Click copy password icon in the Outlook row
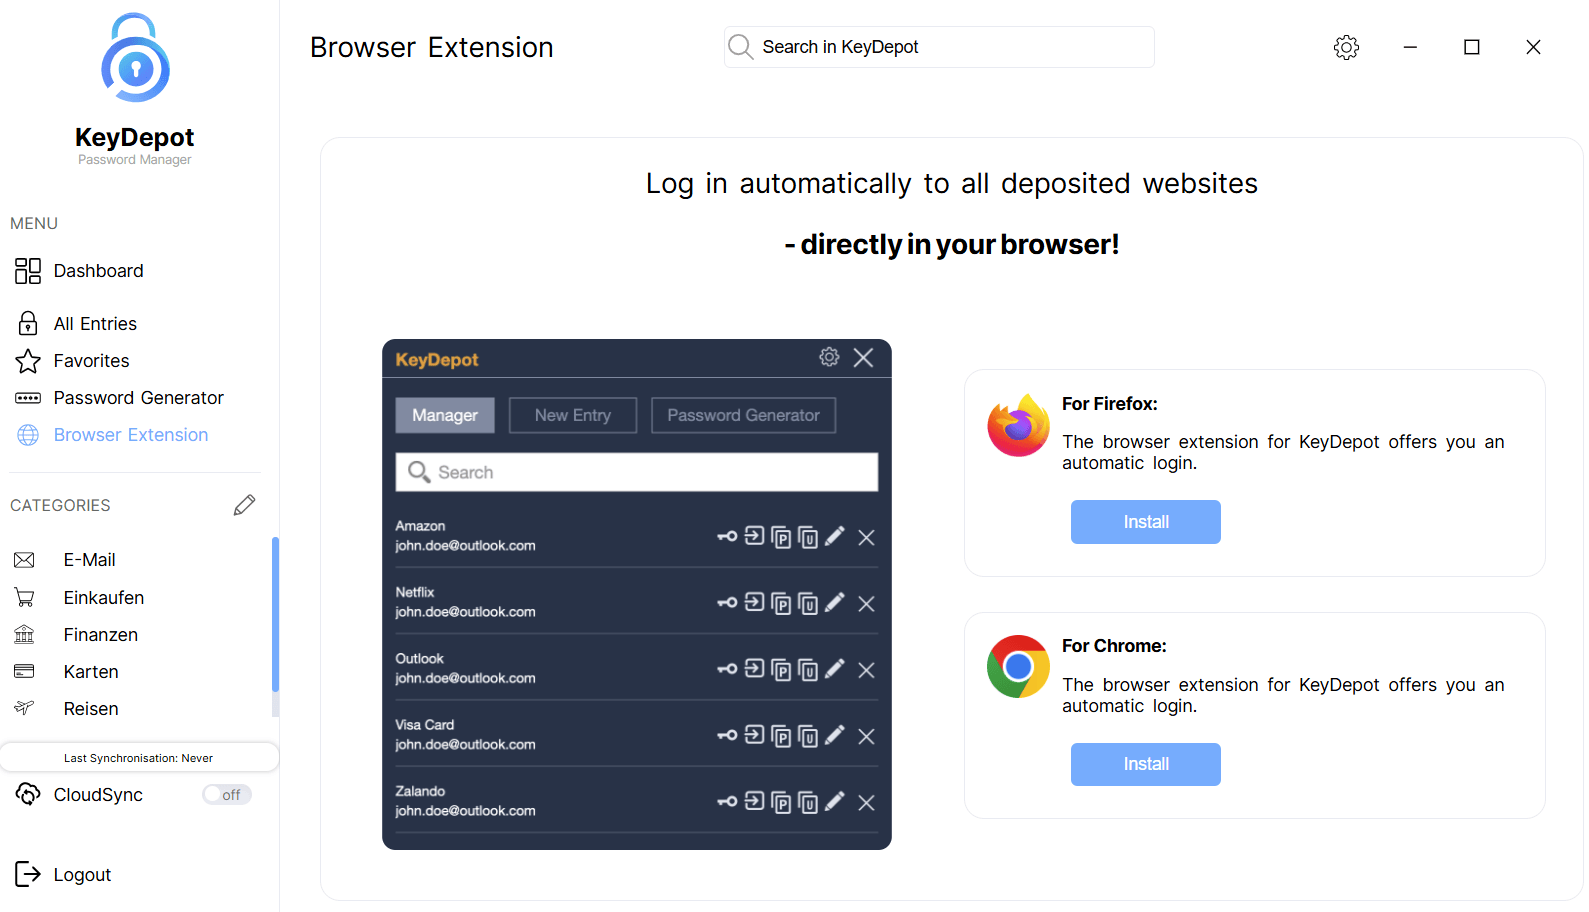Image resolution: width=1589 pixels, height=912 pixels. pos(781,670)
